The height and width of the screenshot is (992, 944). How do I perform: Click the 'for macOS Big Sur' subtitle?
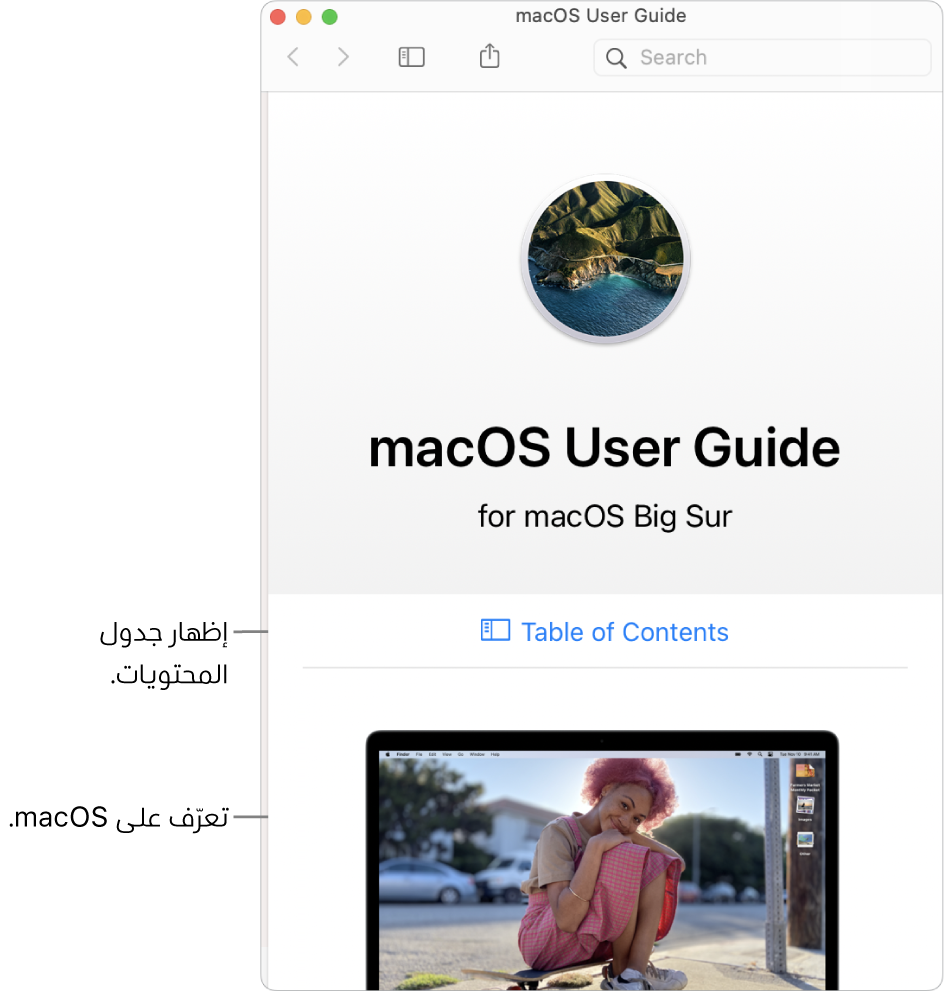point(605,516)
